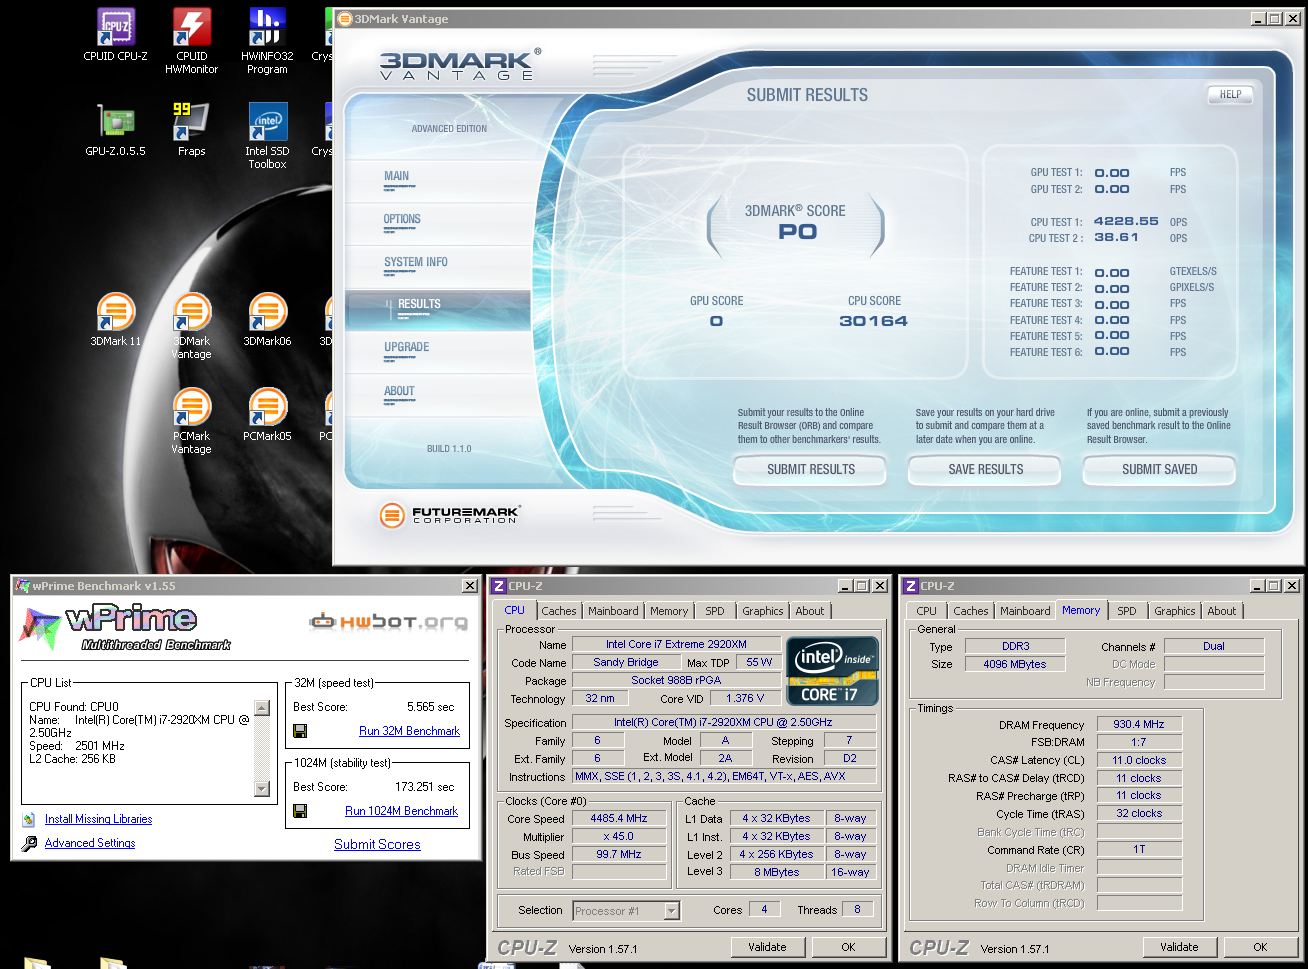Switch to CPU tab in right CPU-Z window
Image resolution: width=1308 pixels, height=969 pixels.
[927, 611]
